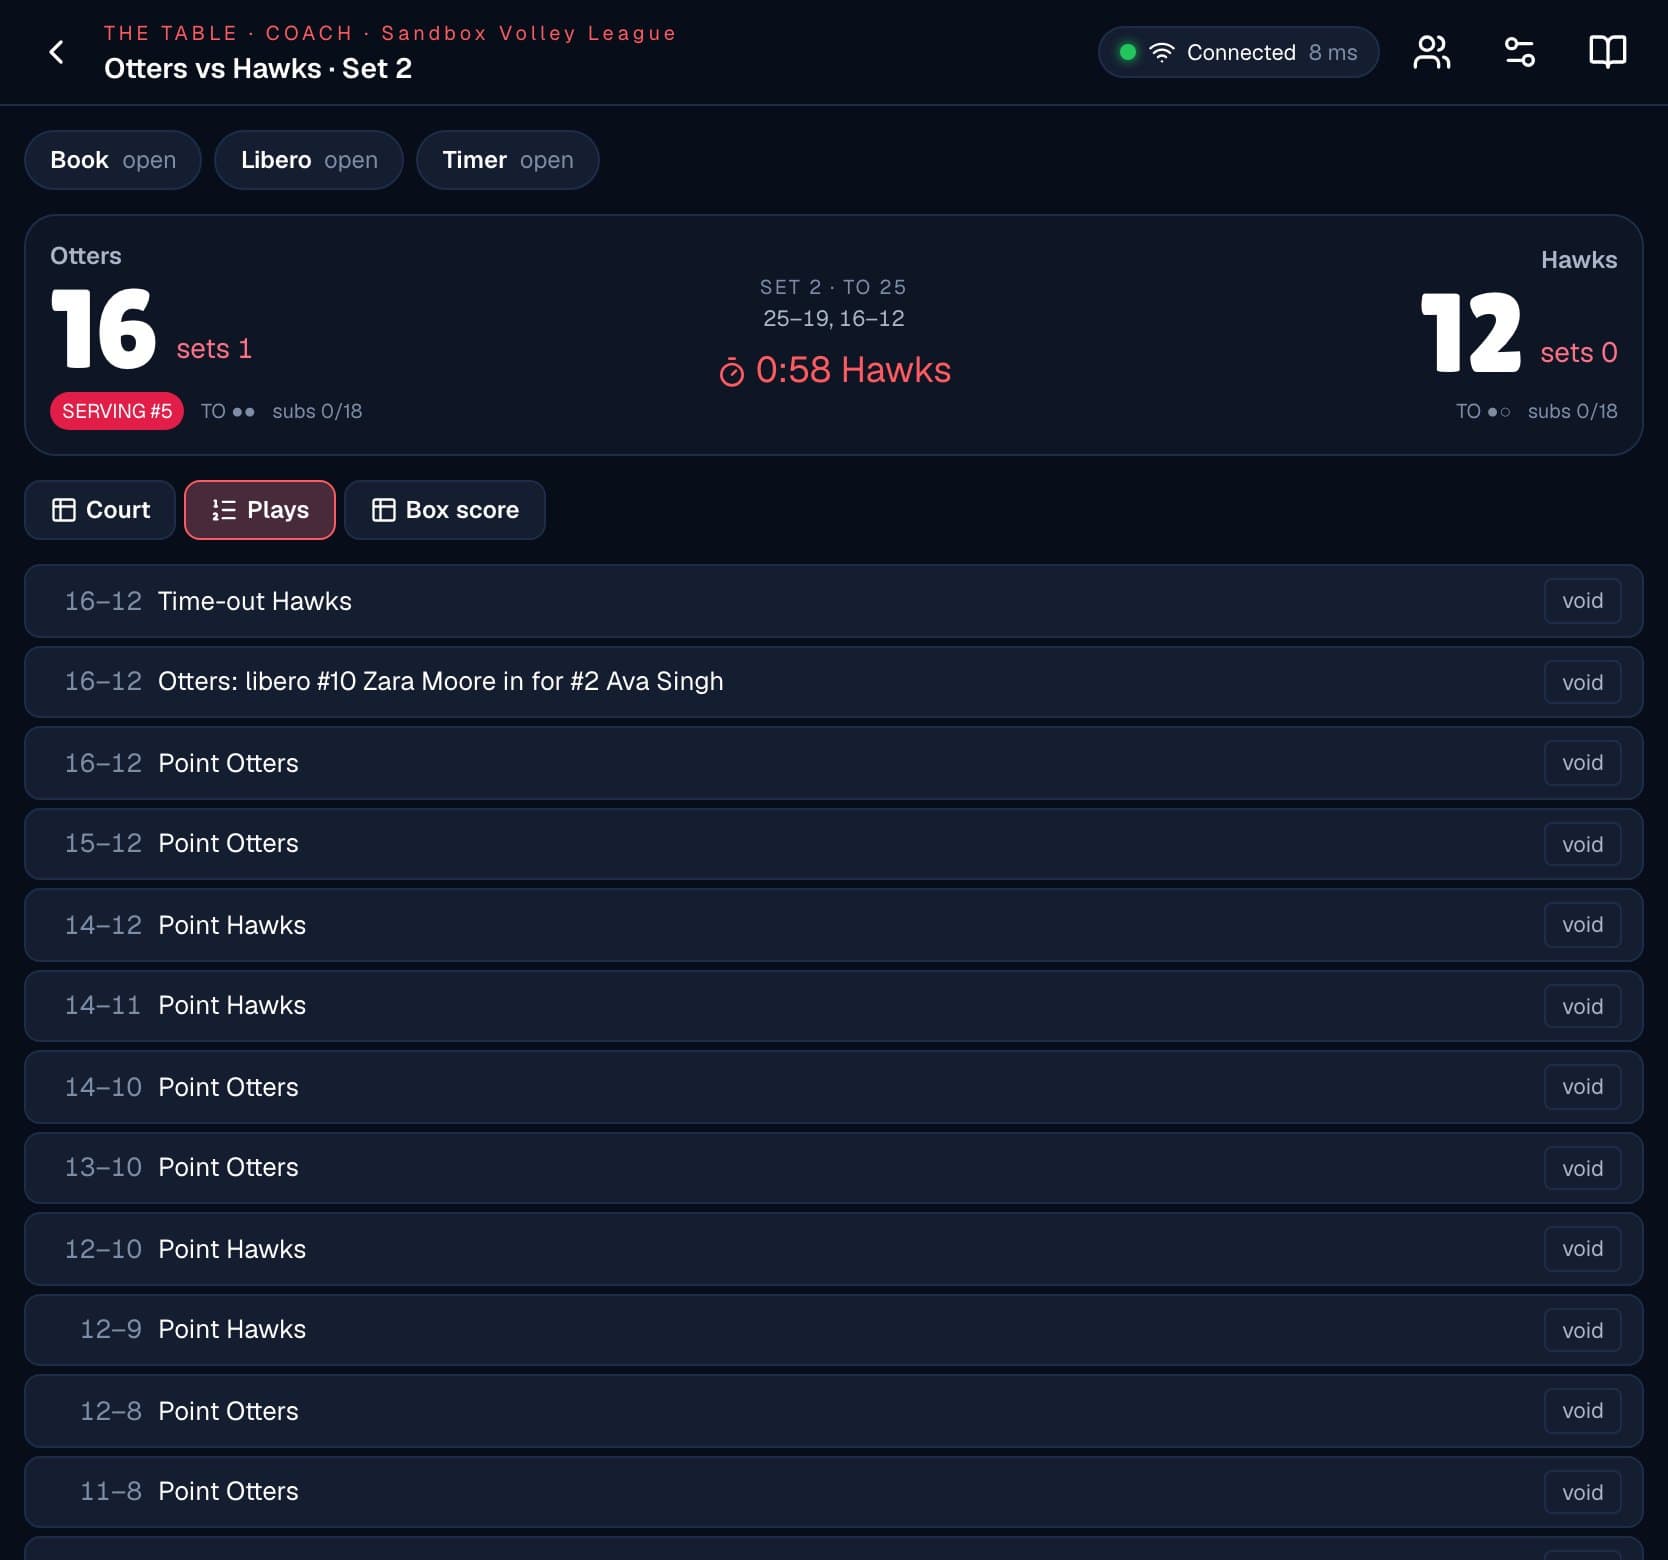1668x1560 pixels.
Task: Click the Otters vs Hawks · Set 2 title
Action: point(258,68)
